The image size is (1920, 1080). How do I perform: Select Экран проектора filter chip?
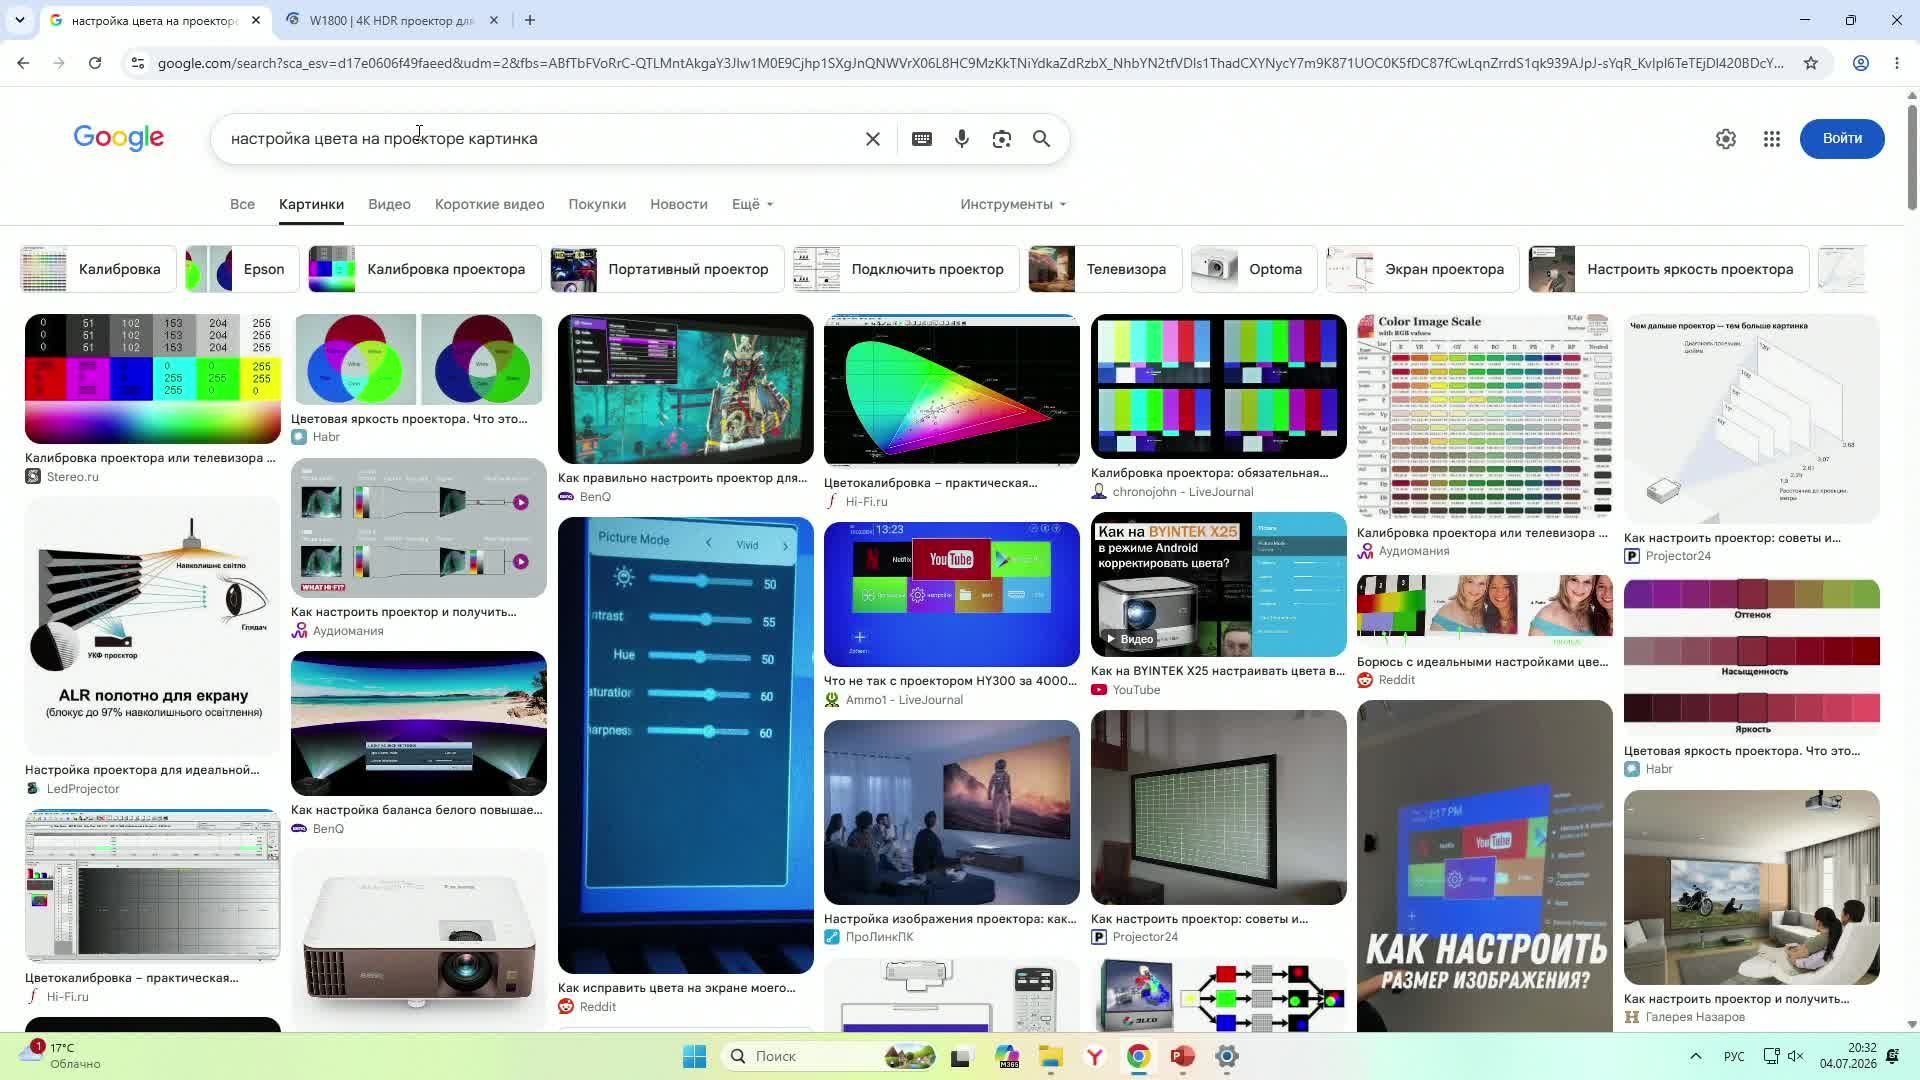point(1422,269)
